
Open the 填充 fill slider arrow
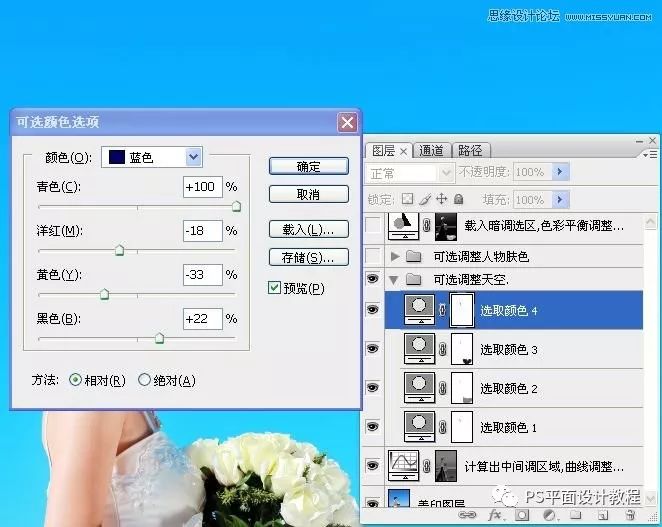pyautogui.click(x=560, y=199)
